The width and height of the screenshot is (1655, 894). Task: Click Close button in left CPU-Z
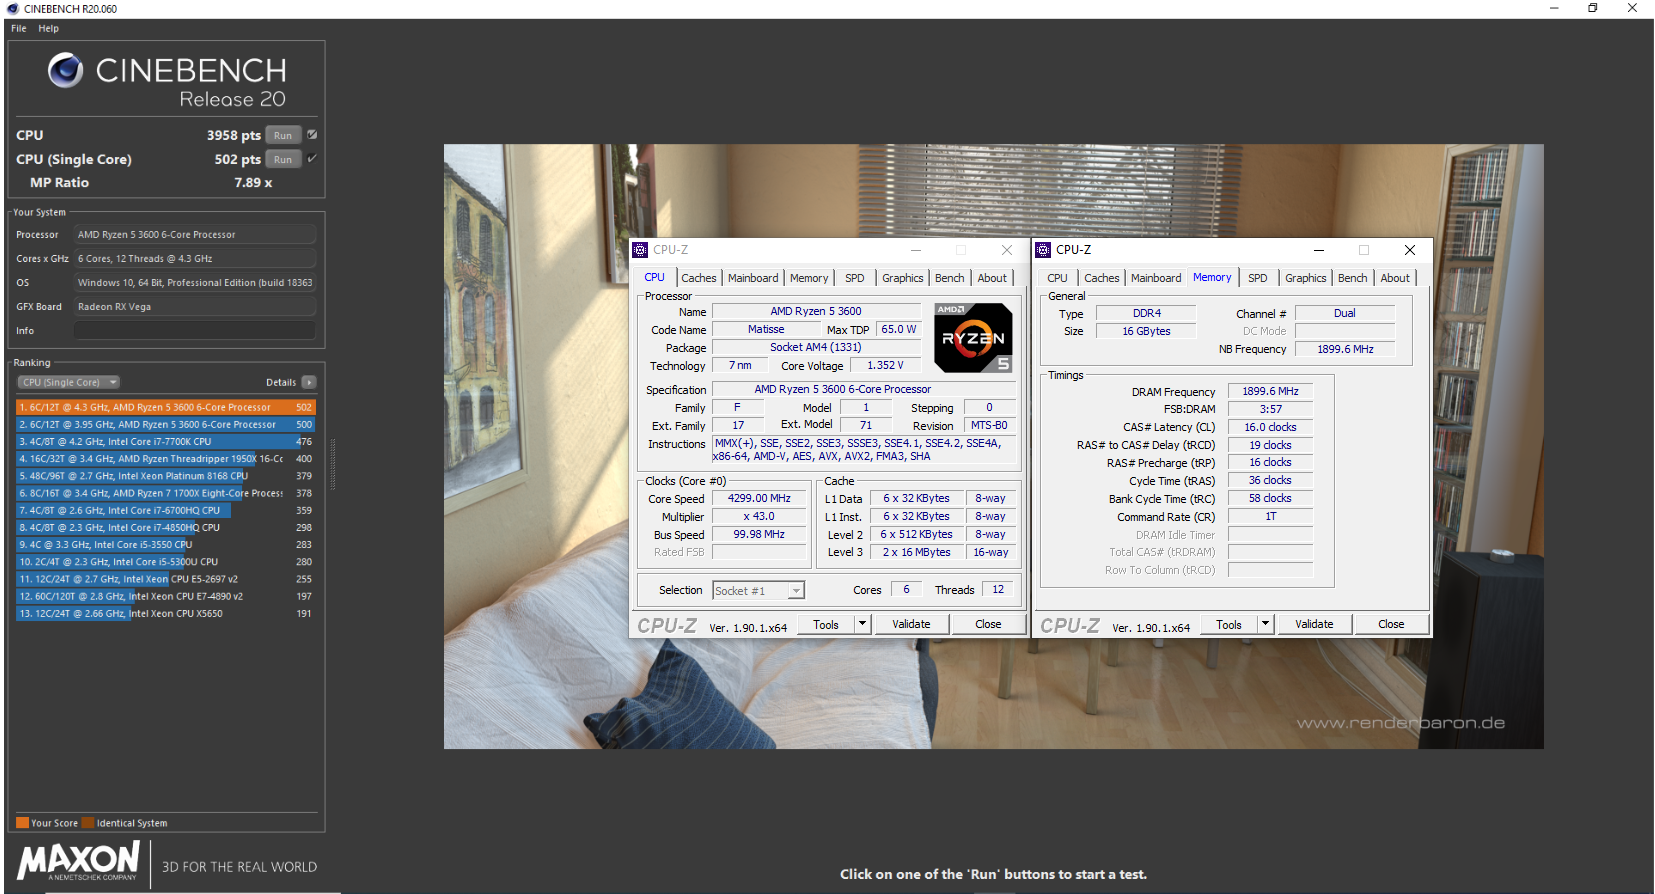pyautogui.click(x=988, y=625)
